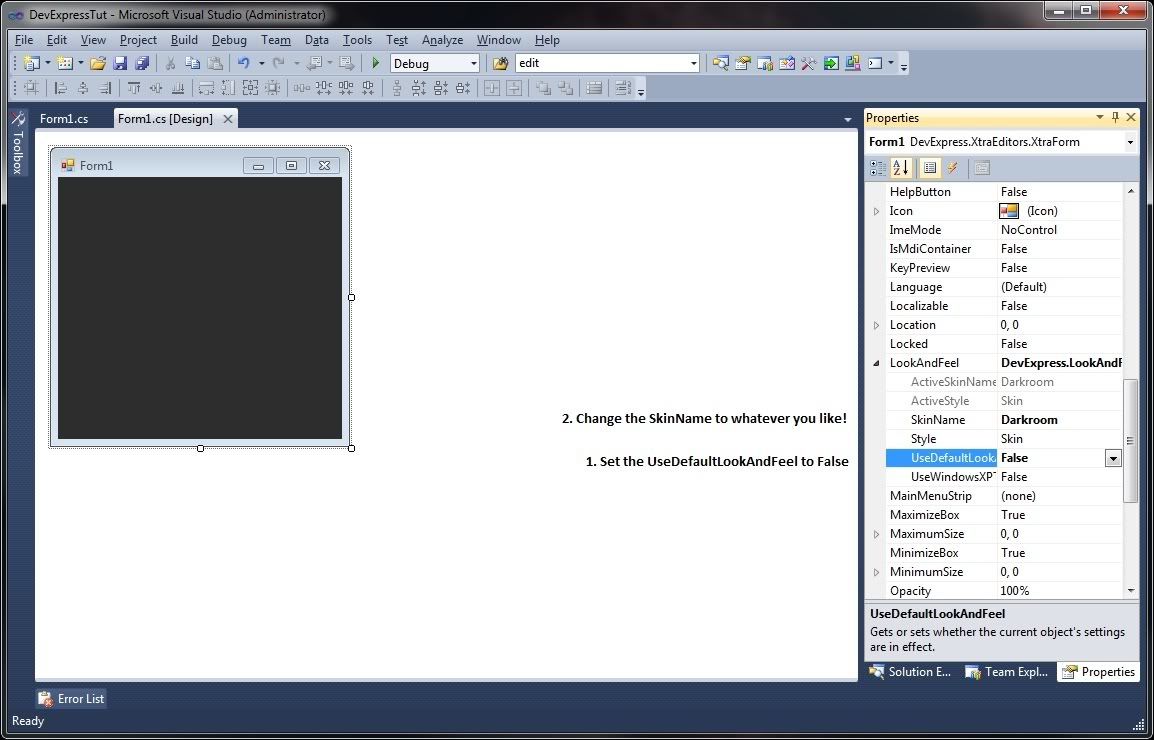
Task: Click the Start Debugging play icon
Action: pyautogui.click(x=376, y=63)
